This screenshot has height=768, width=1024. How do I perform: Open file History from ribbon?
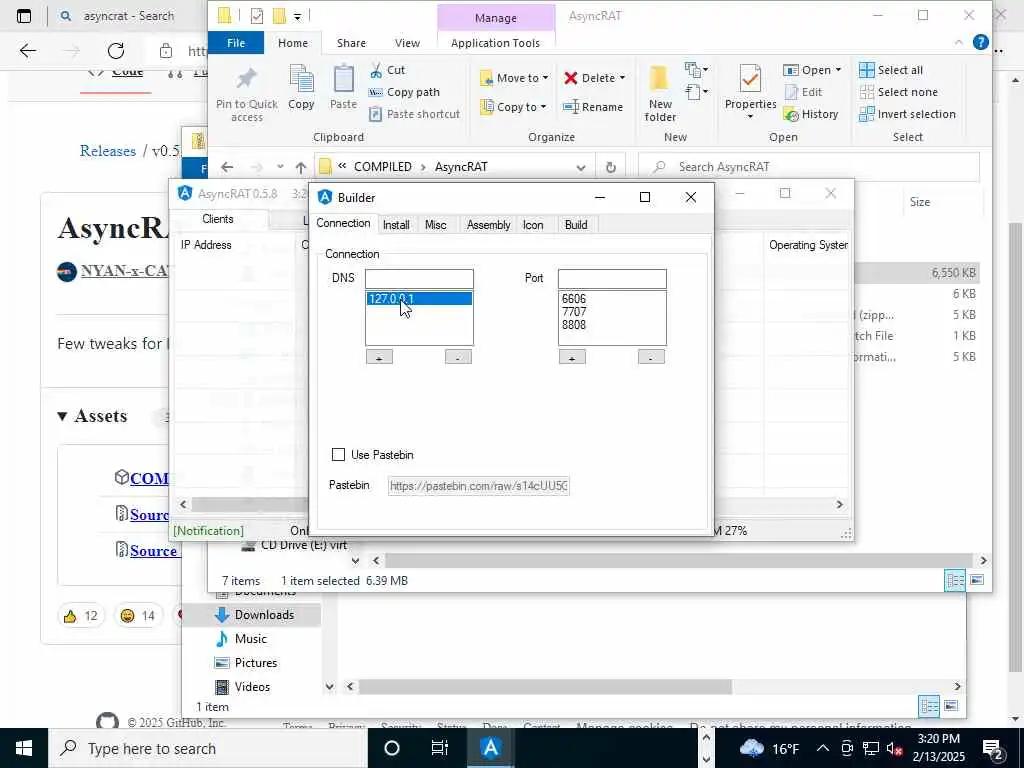point(811,114)
